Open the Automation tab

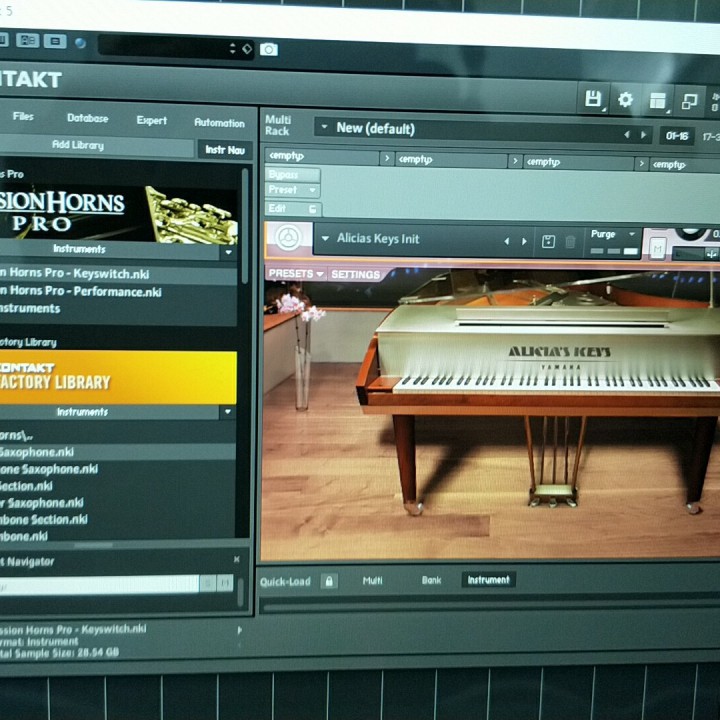(219, 122)
